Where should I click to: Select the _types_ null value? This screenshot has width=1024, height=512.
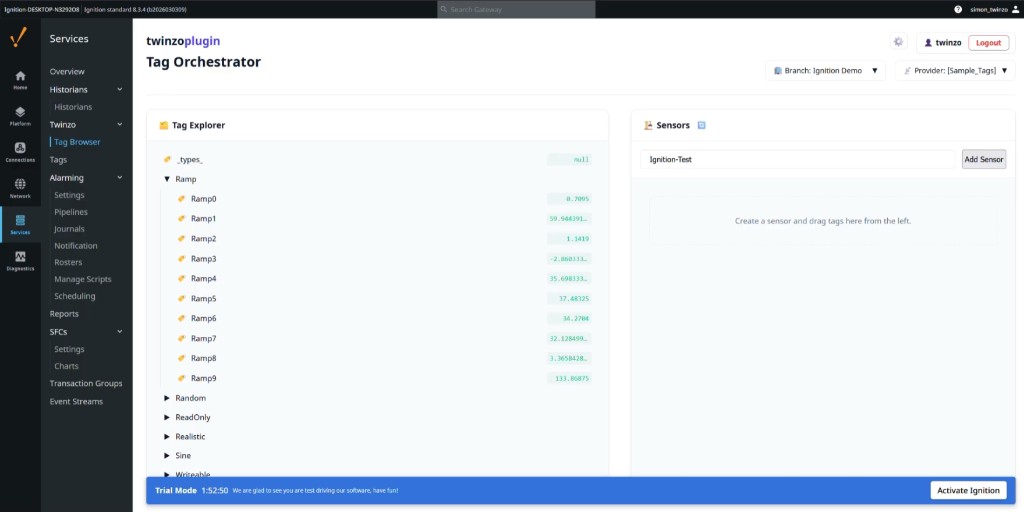(x=569, y=159)
